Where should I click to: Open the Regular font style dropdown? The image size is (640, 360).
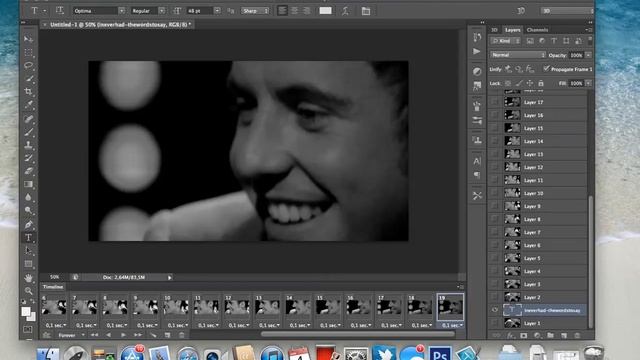(162, 11)
